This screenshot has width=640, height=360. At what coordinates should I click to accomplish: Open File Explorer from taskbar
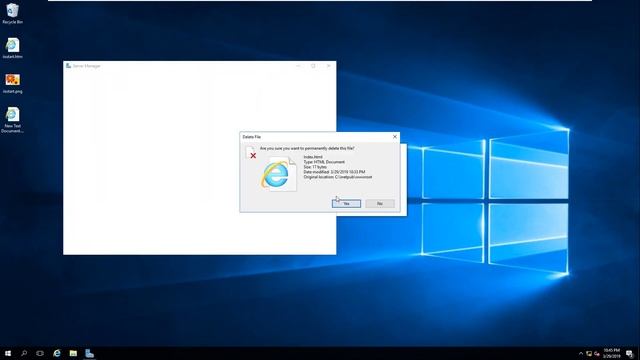tap(73, 353)
